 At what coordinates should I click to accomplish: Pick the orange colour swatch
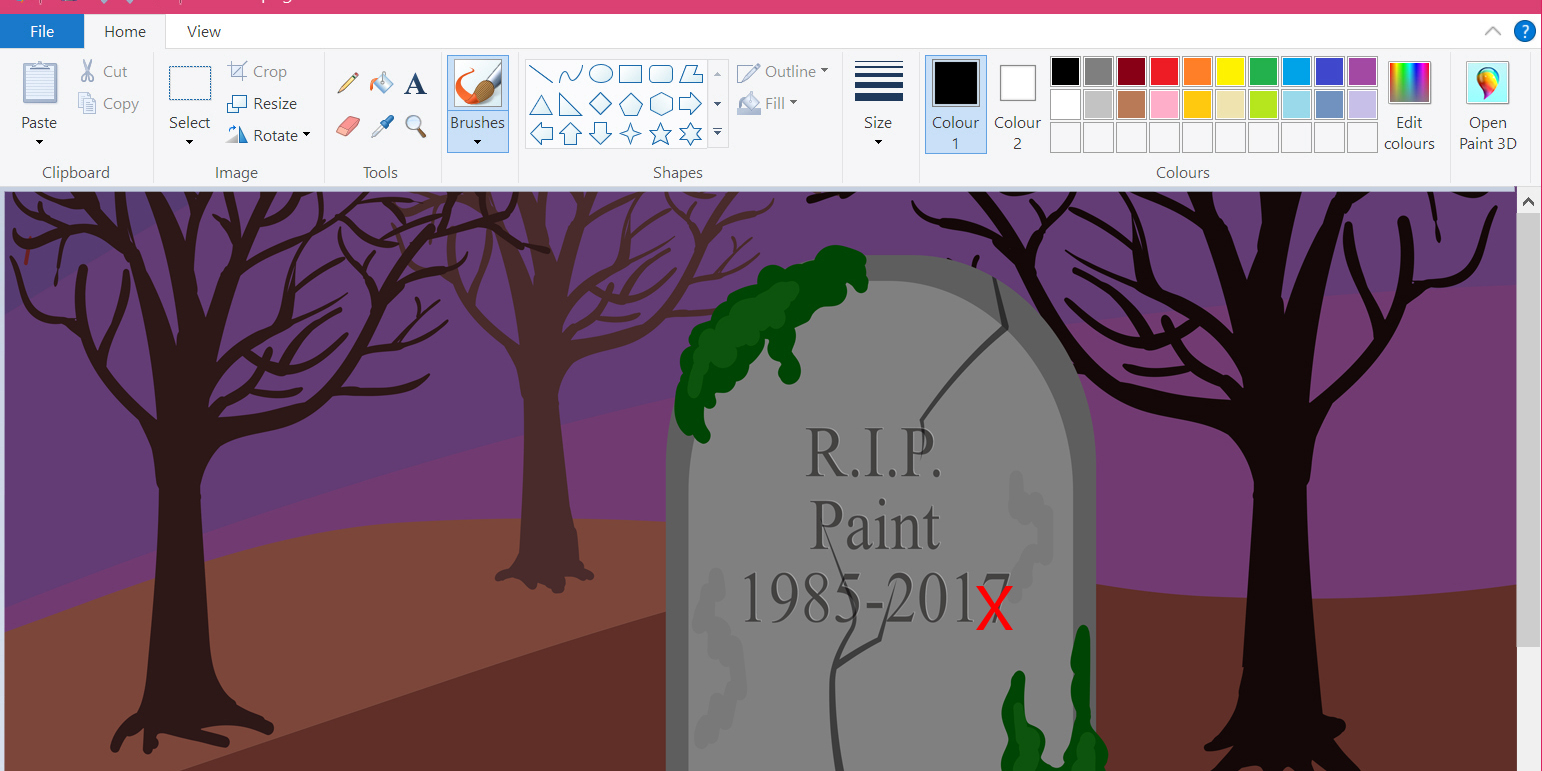pos(1197,72)
